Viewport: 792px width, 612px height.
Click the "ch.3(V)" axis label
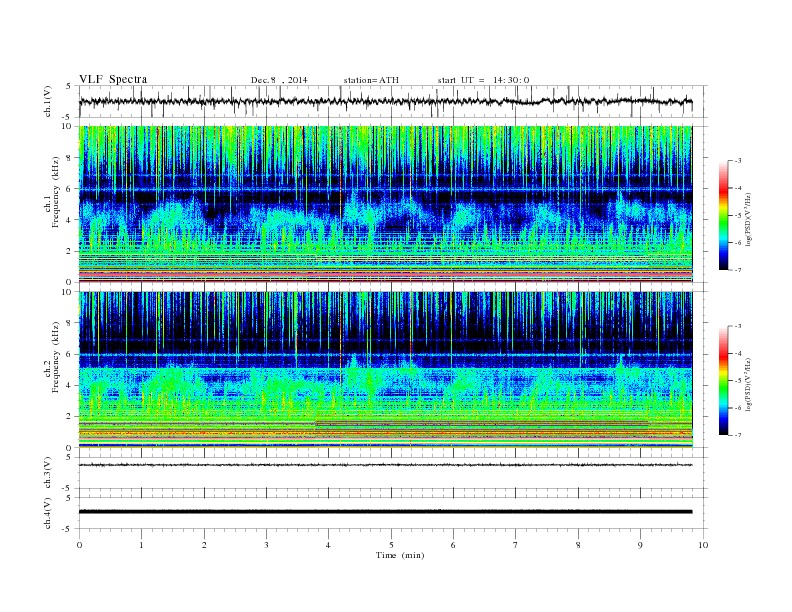tap(48, 473)
